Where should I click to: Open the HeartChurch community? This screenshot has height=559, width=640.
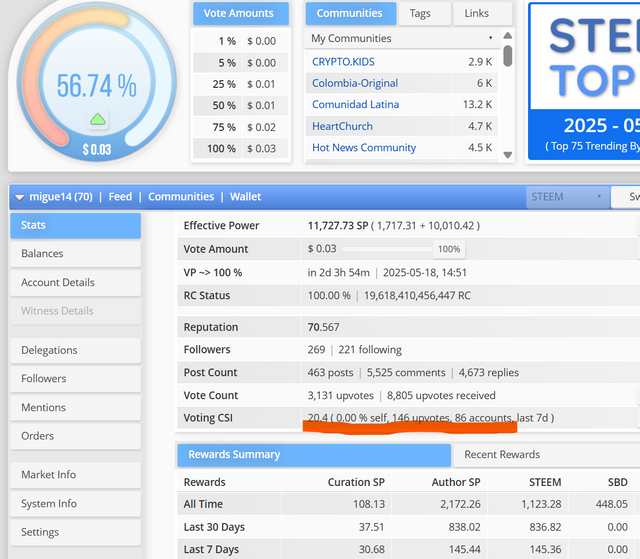click(342, 126)
